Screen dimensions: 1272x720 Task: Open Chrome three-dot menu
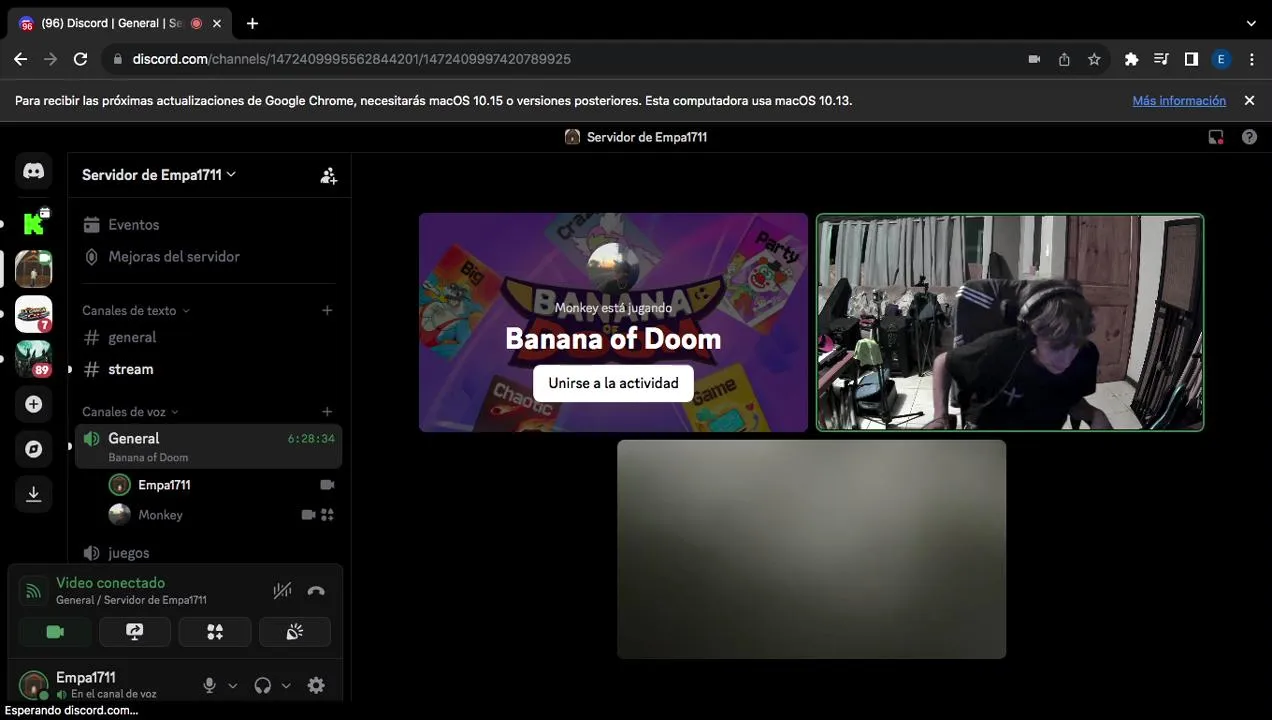[x=1251, y=59]
